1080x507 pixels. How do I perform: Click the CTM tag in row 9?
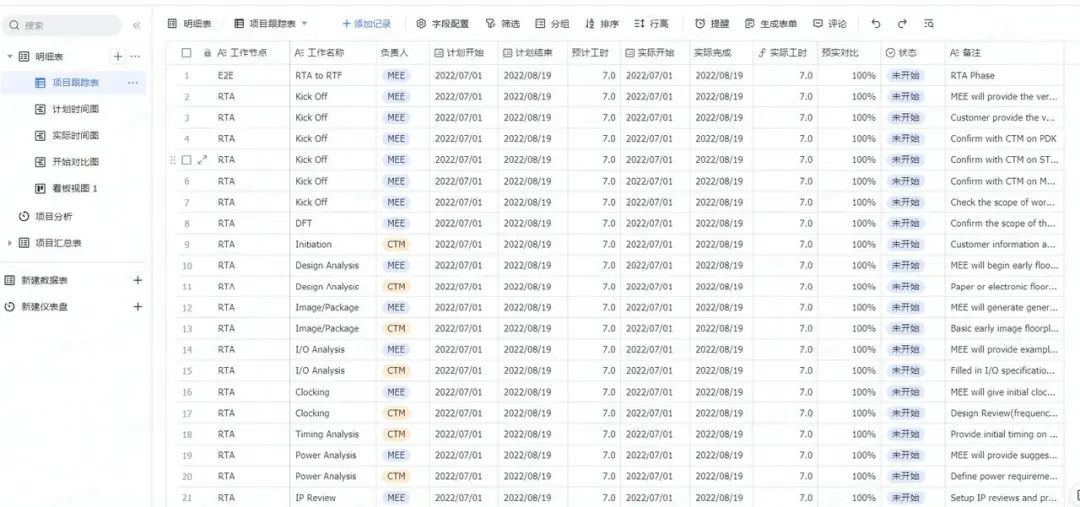pyautogui.click(x=396, y=244)
